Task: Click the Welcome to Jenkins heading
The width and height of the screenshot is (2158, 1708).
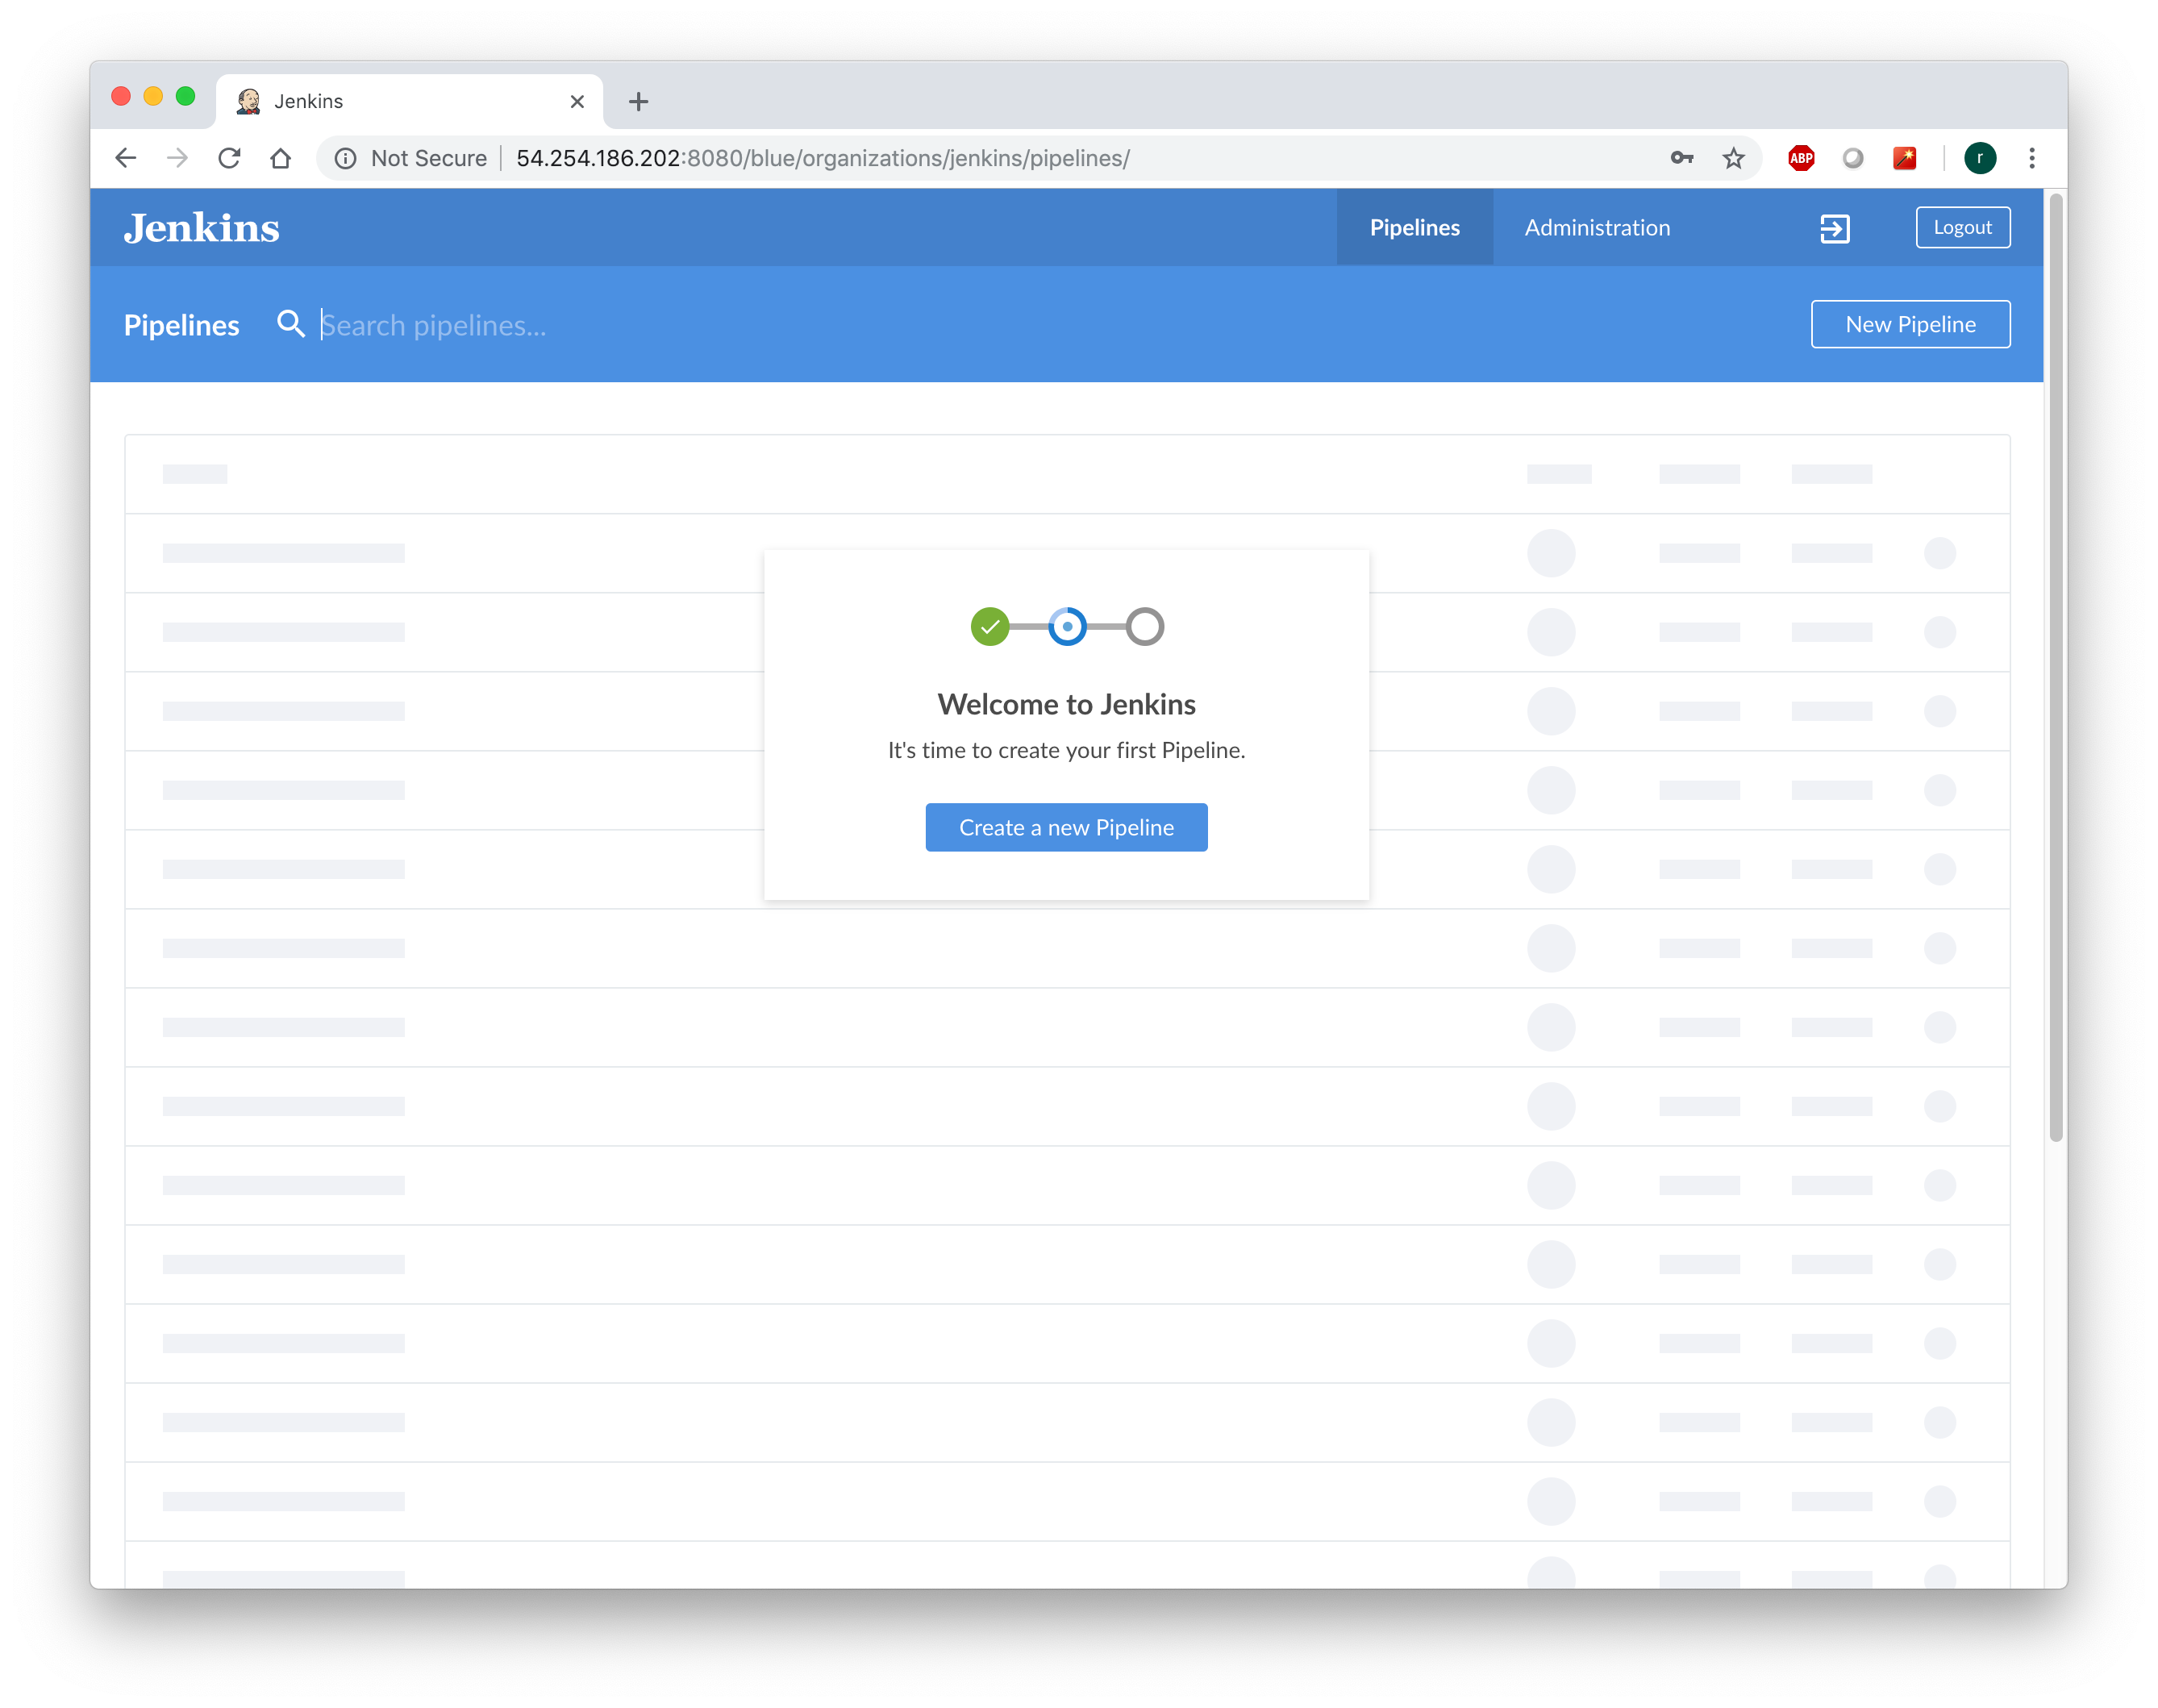Action: (1066, 704)
